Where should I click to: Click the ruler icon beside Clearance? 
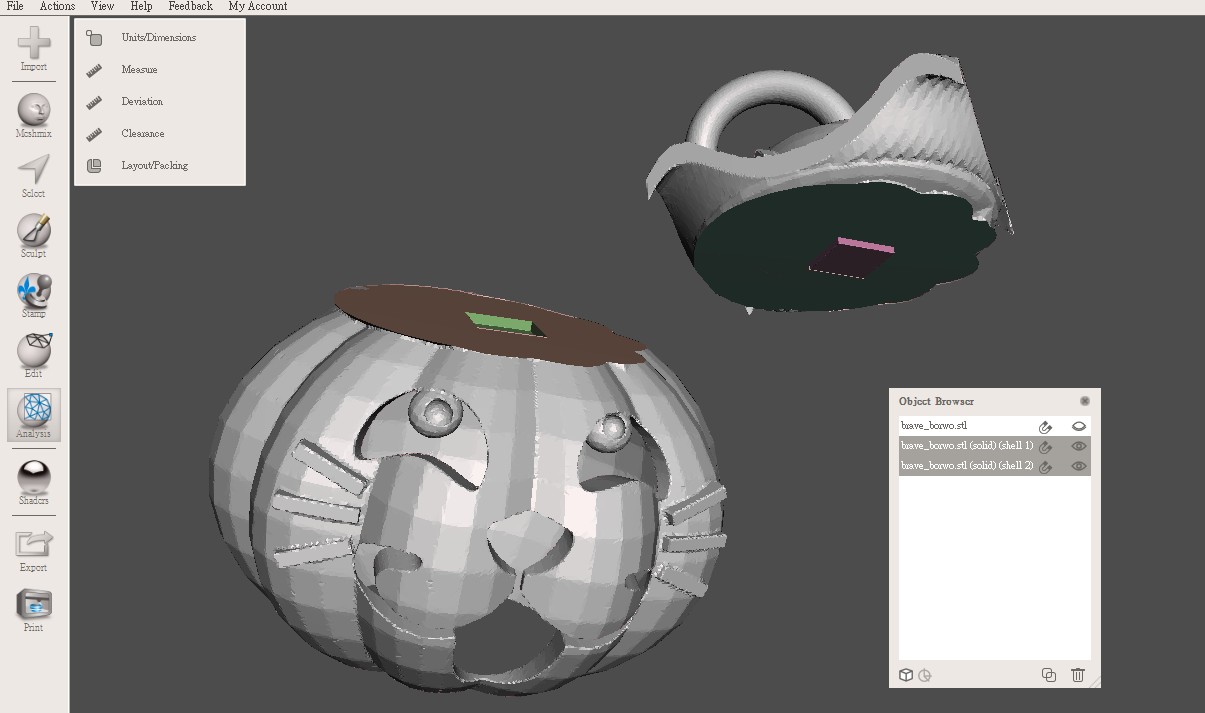point(94,134)
